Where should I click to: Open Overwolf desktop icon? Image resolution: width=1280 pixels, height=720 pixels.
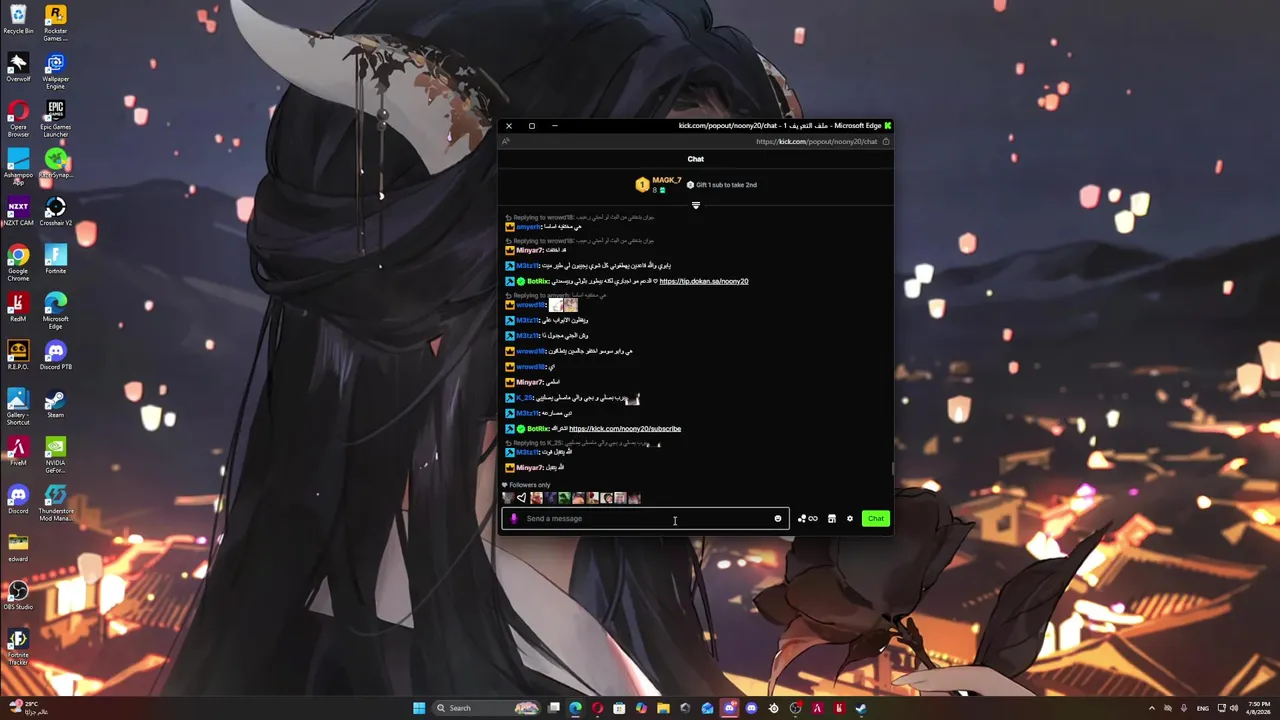(x=18, y=67)
